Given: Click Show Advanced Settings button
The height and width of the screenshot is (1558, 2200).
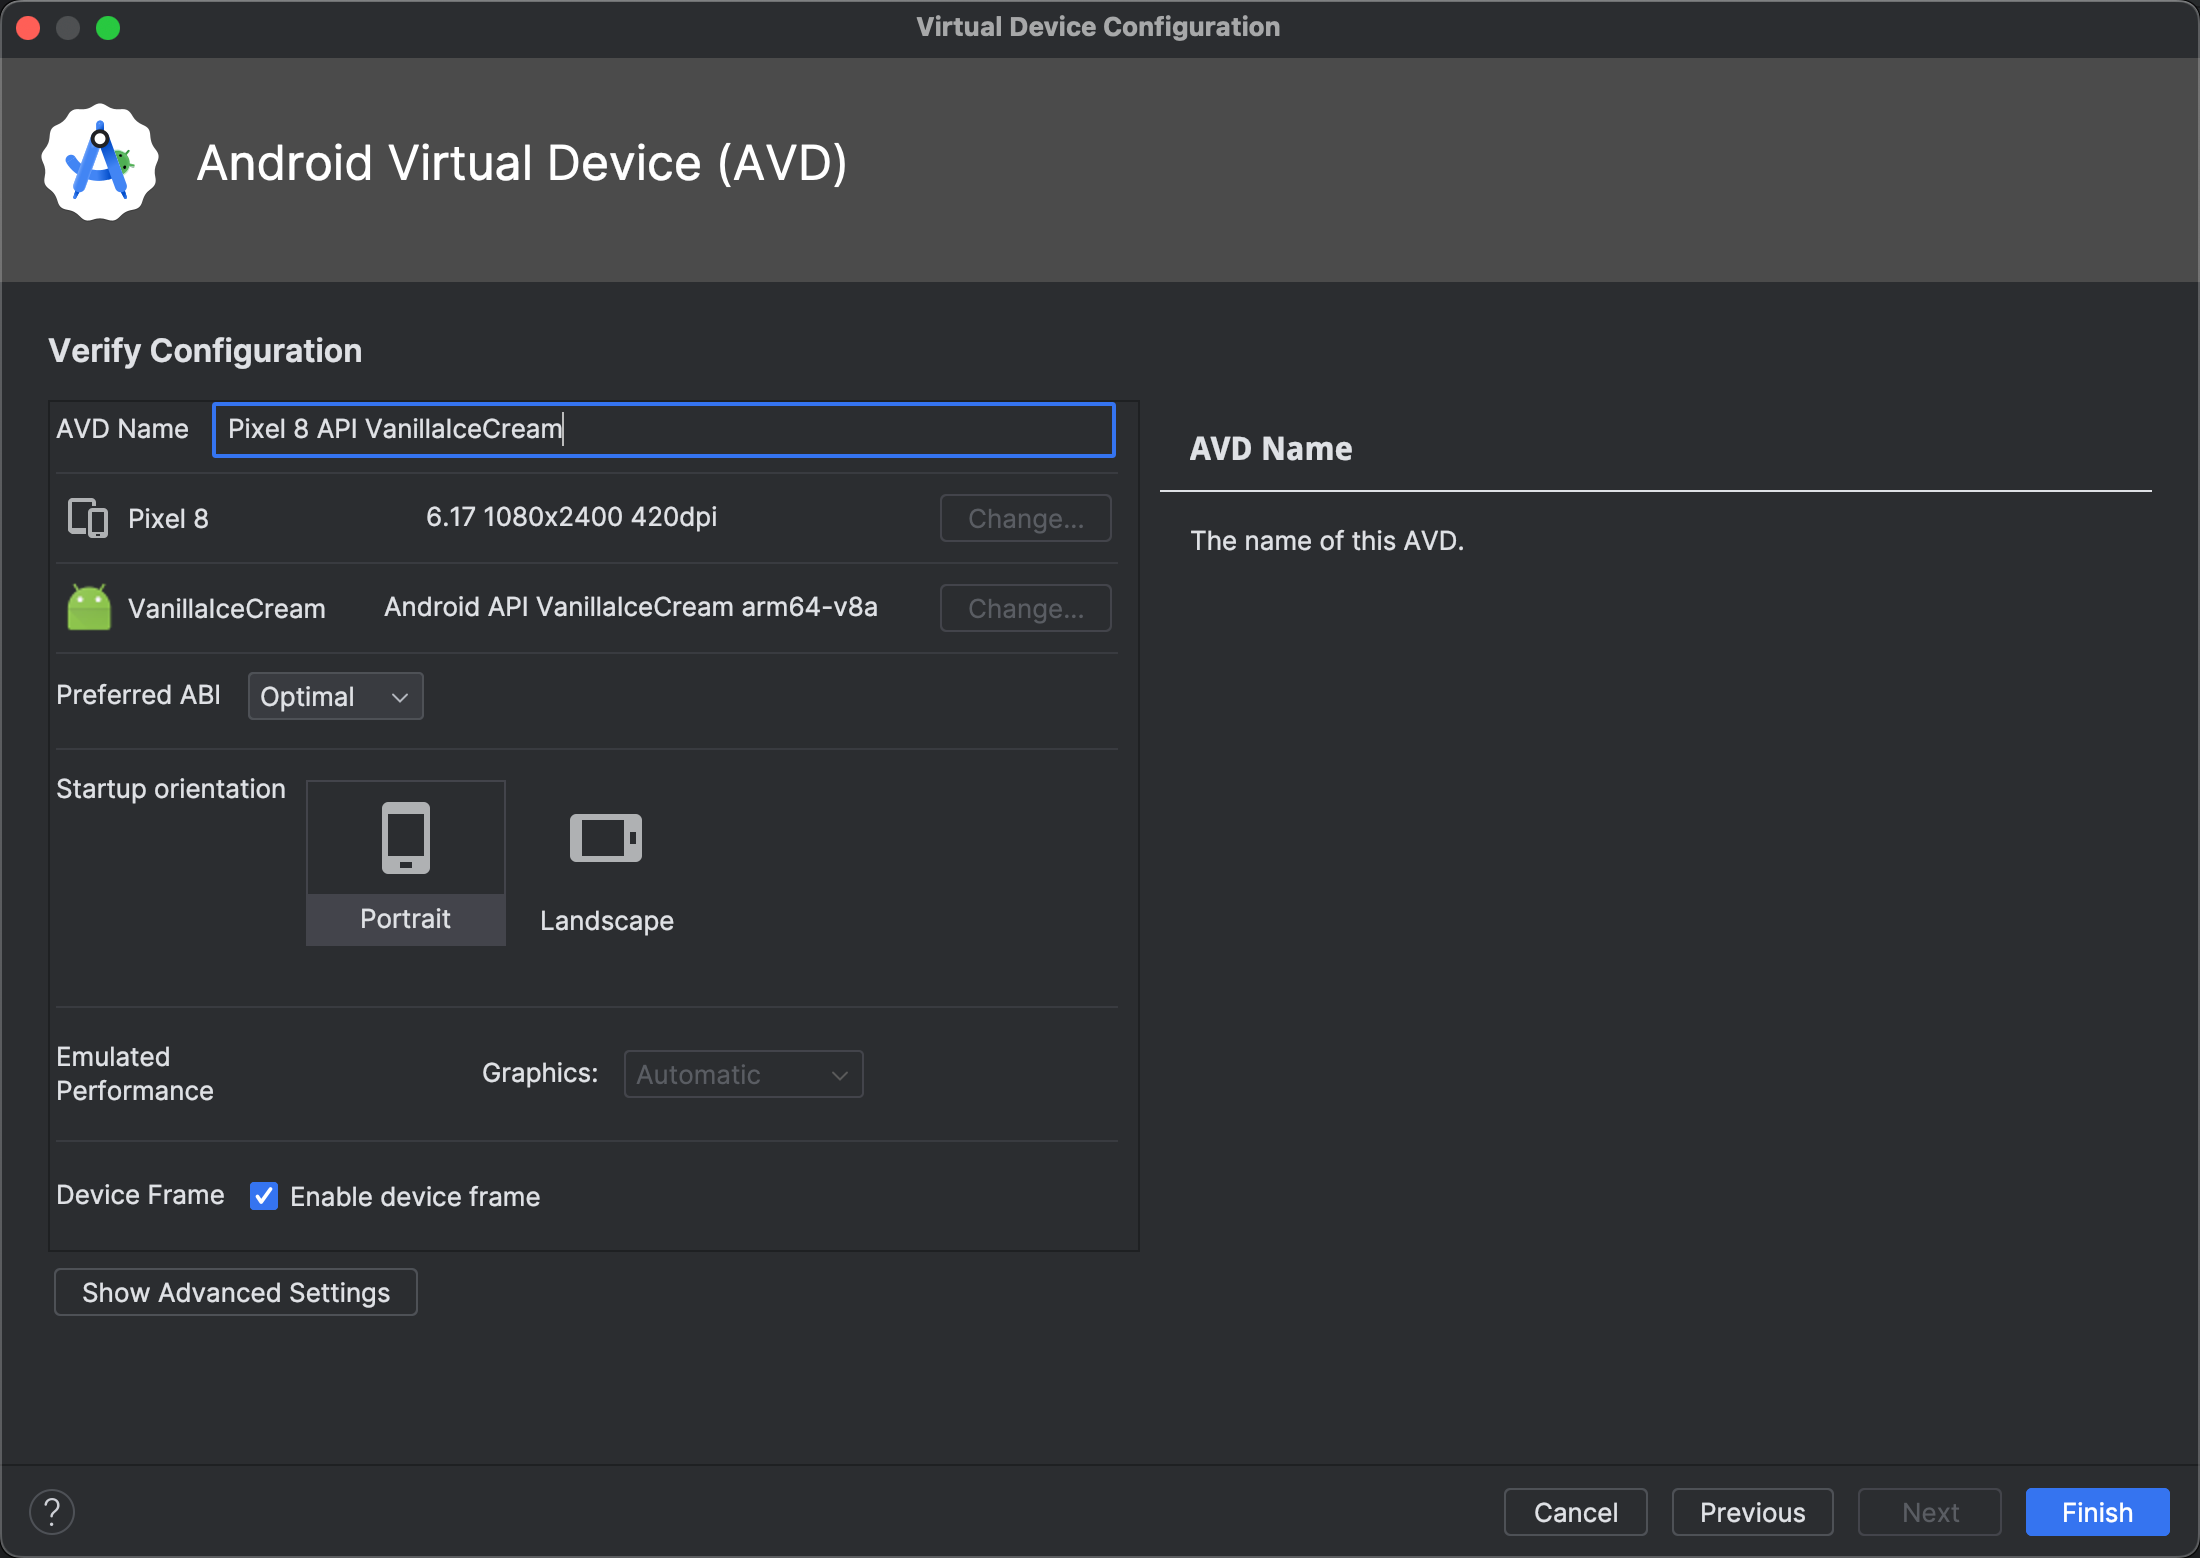Looking at the screenshot, I should tap(236, 1292).
